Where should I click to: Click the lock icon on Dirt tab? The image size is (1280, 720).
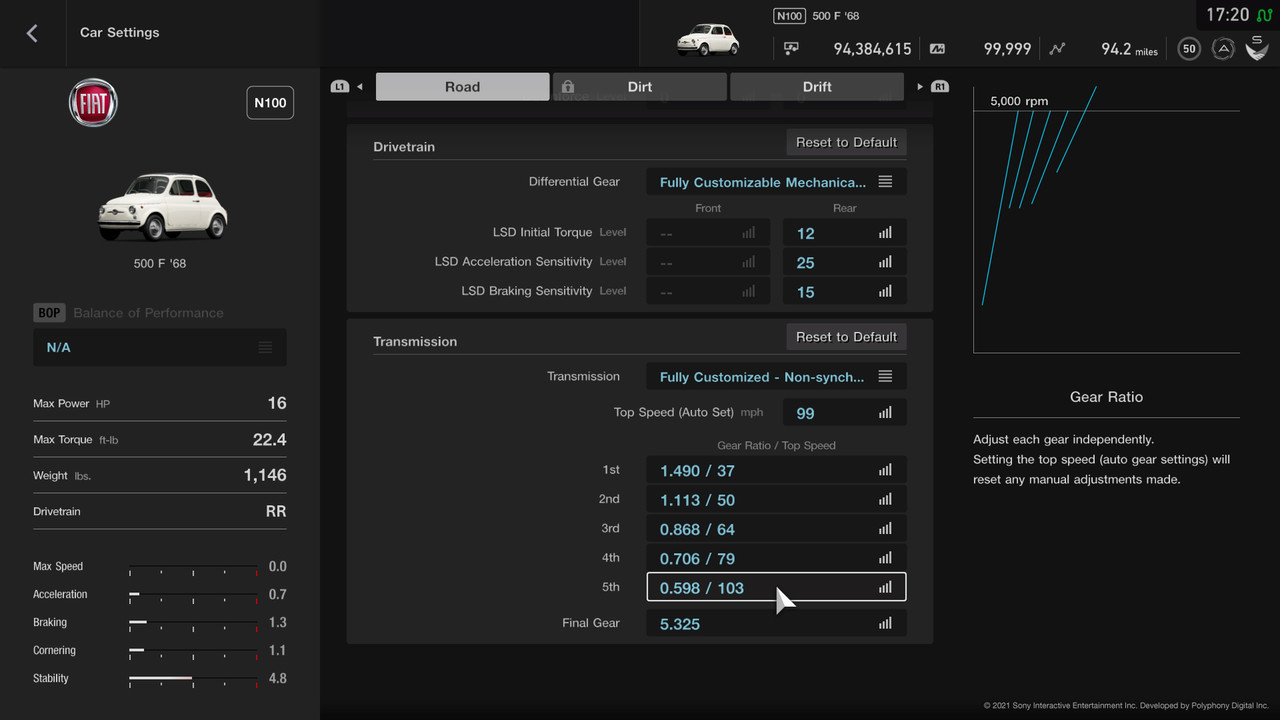(x=568, y=87)
